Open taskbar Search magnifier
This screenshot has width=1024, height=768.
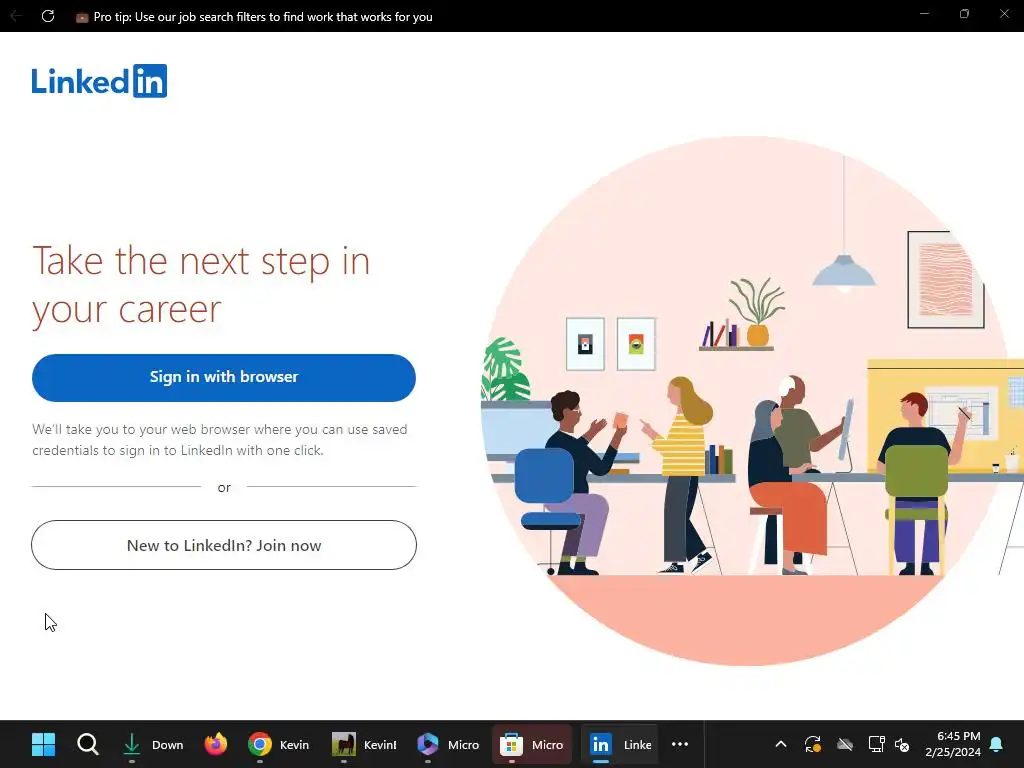pyautogui.click(x=88, y=744)
